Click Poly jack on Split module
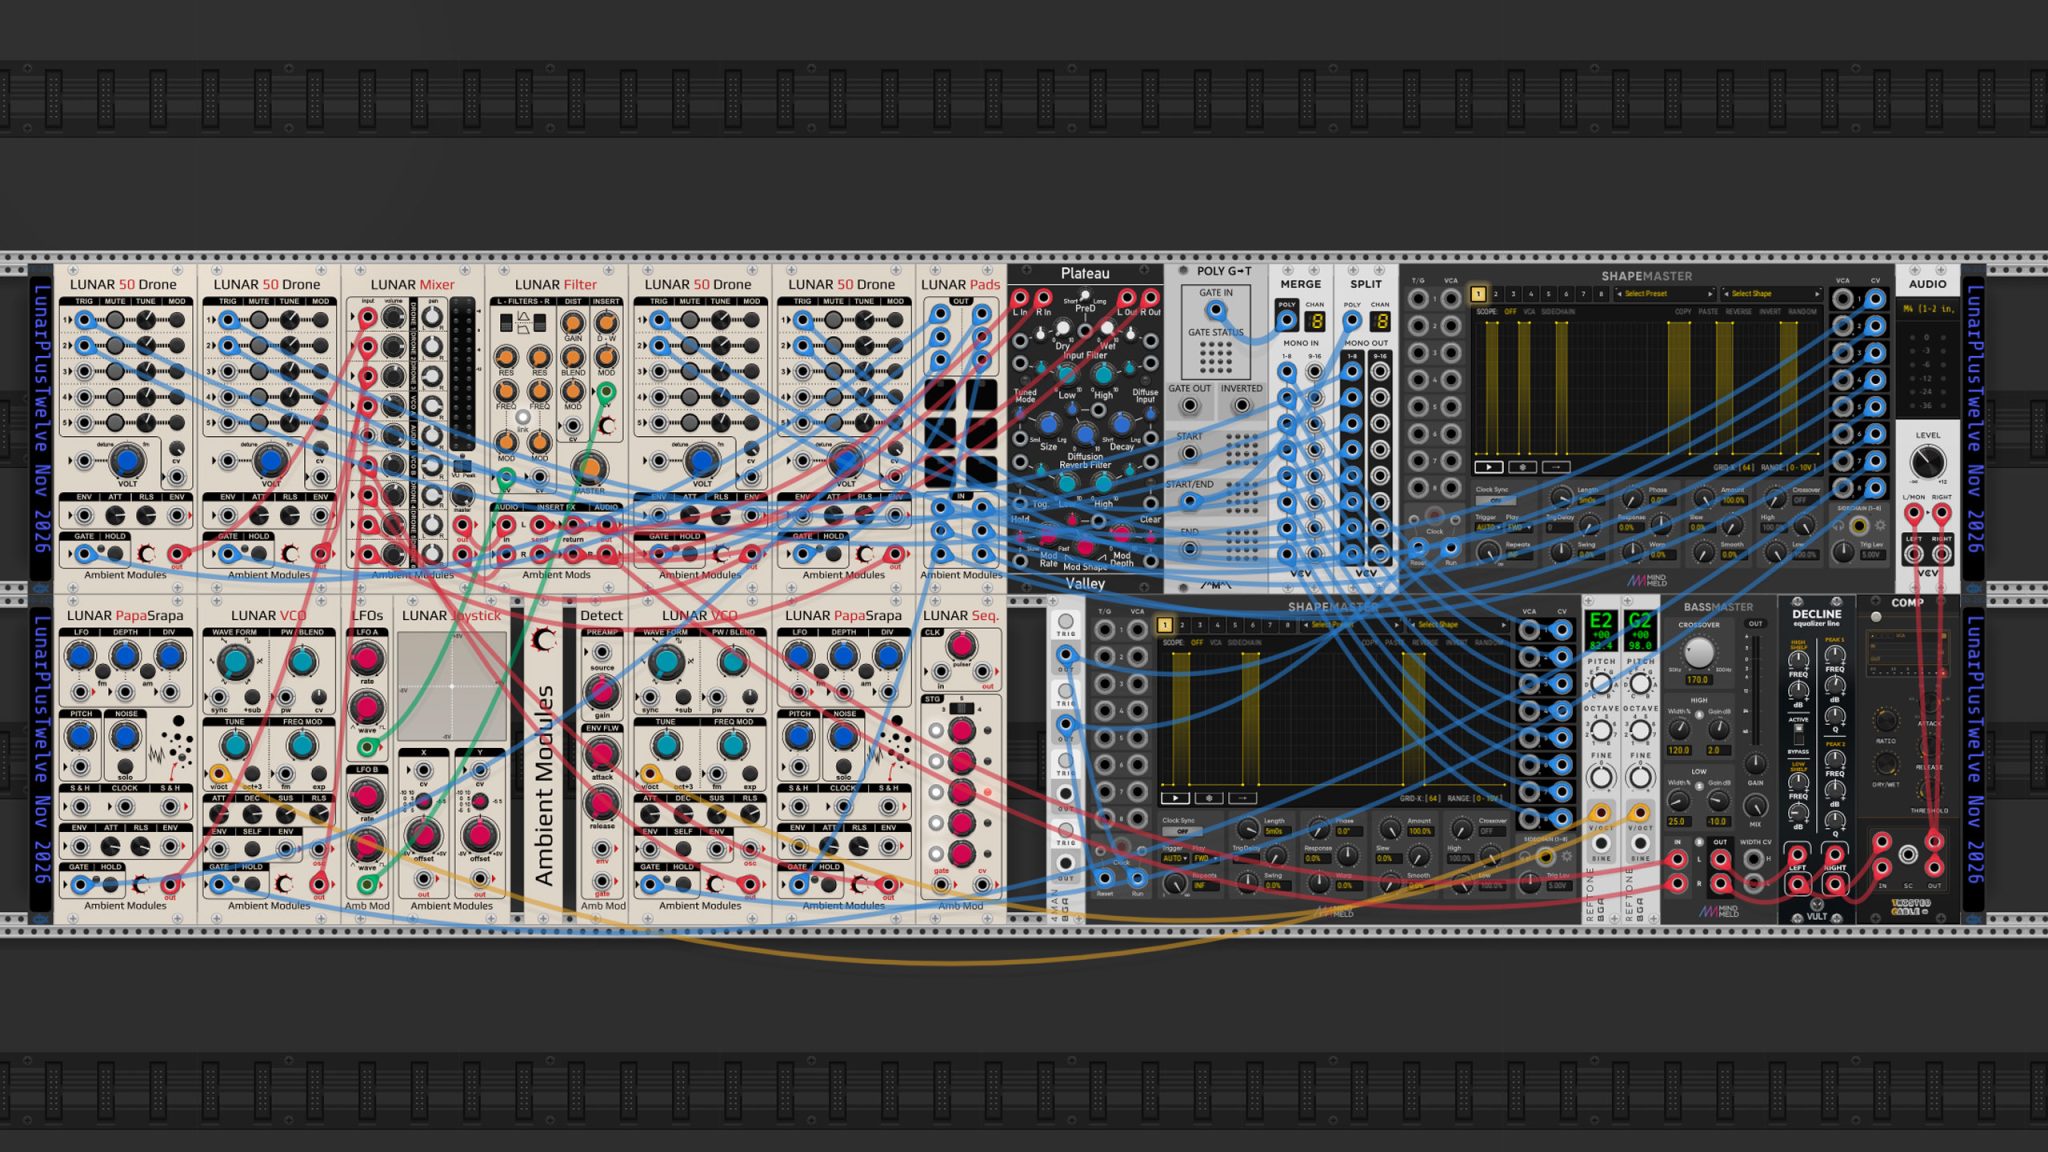The width and height of the screenshot is (2048, 1152). tap(1352, 321)
